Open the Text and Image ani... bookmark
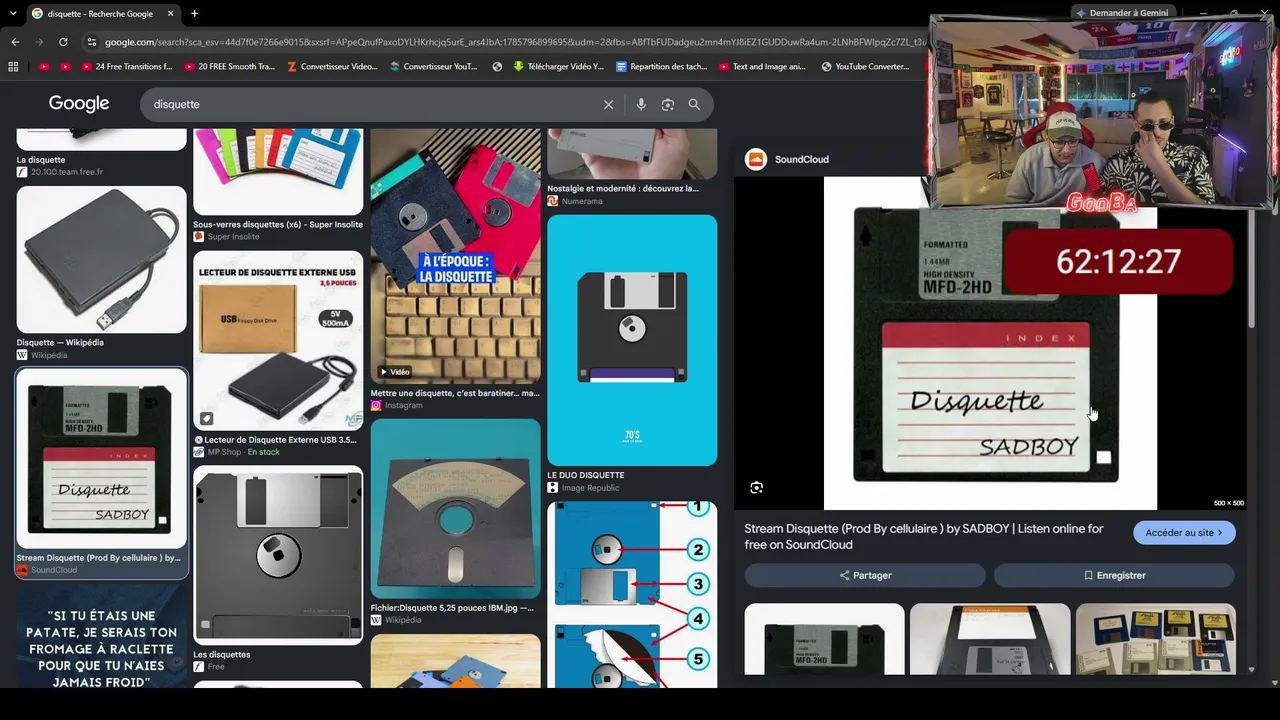This screenshot has height=720, width=1280. click(x=761, y=67)
